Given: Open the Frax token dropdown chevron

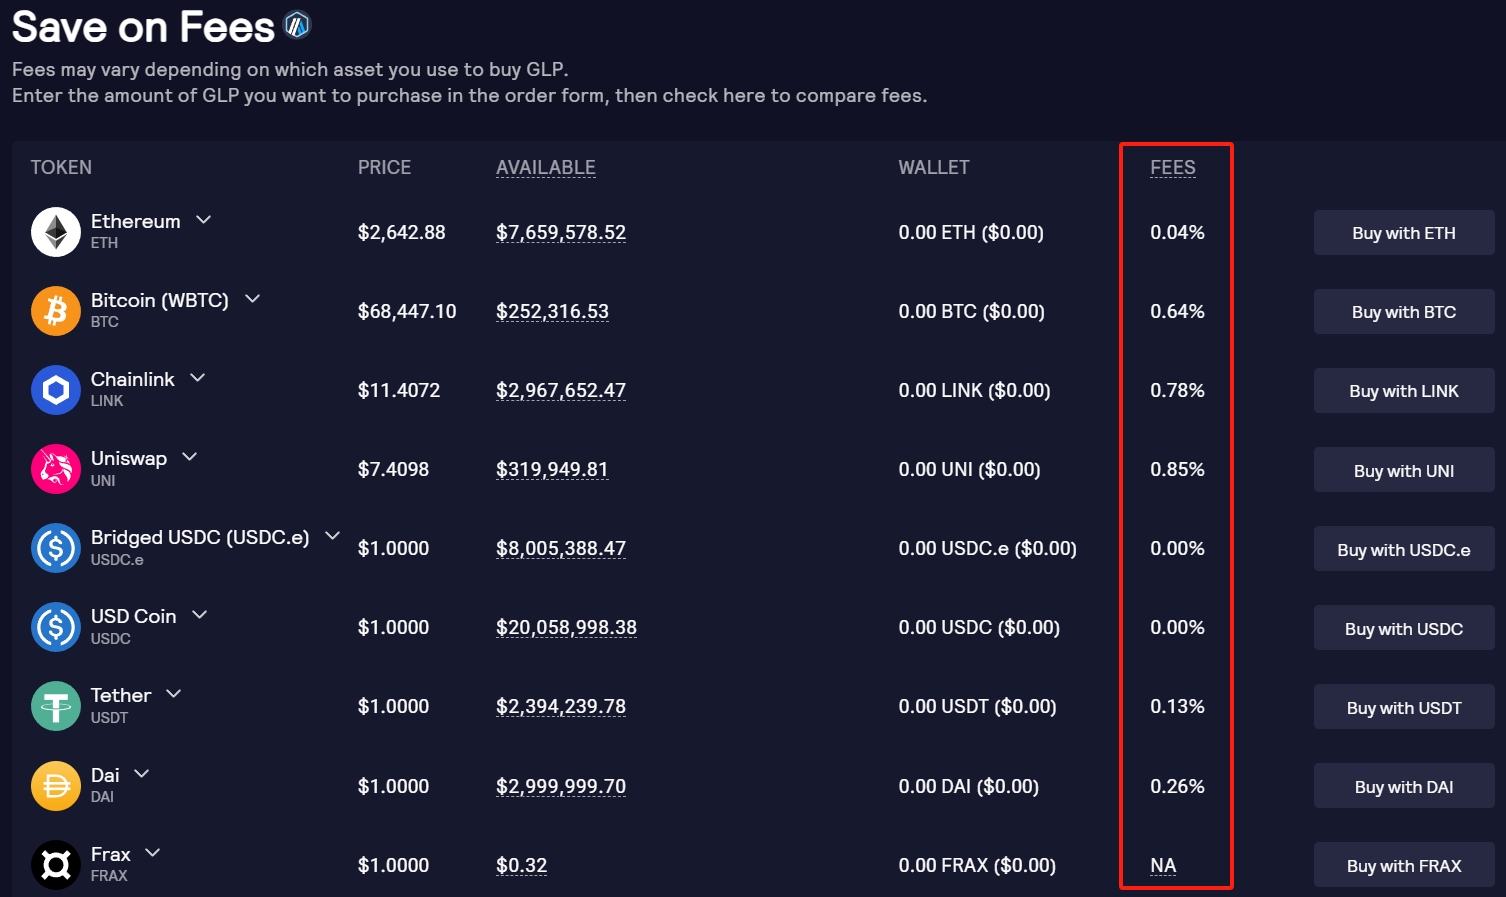Looking at the screenshot, I should click(153, 852).
